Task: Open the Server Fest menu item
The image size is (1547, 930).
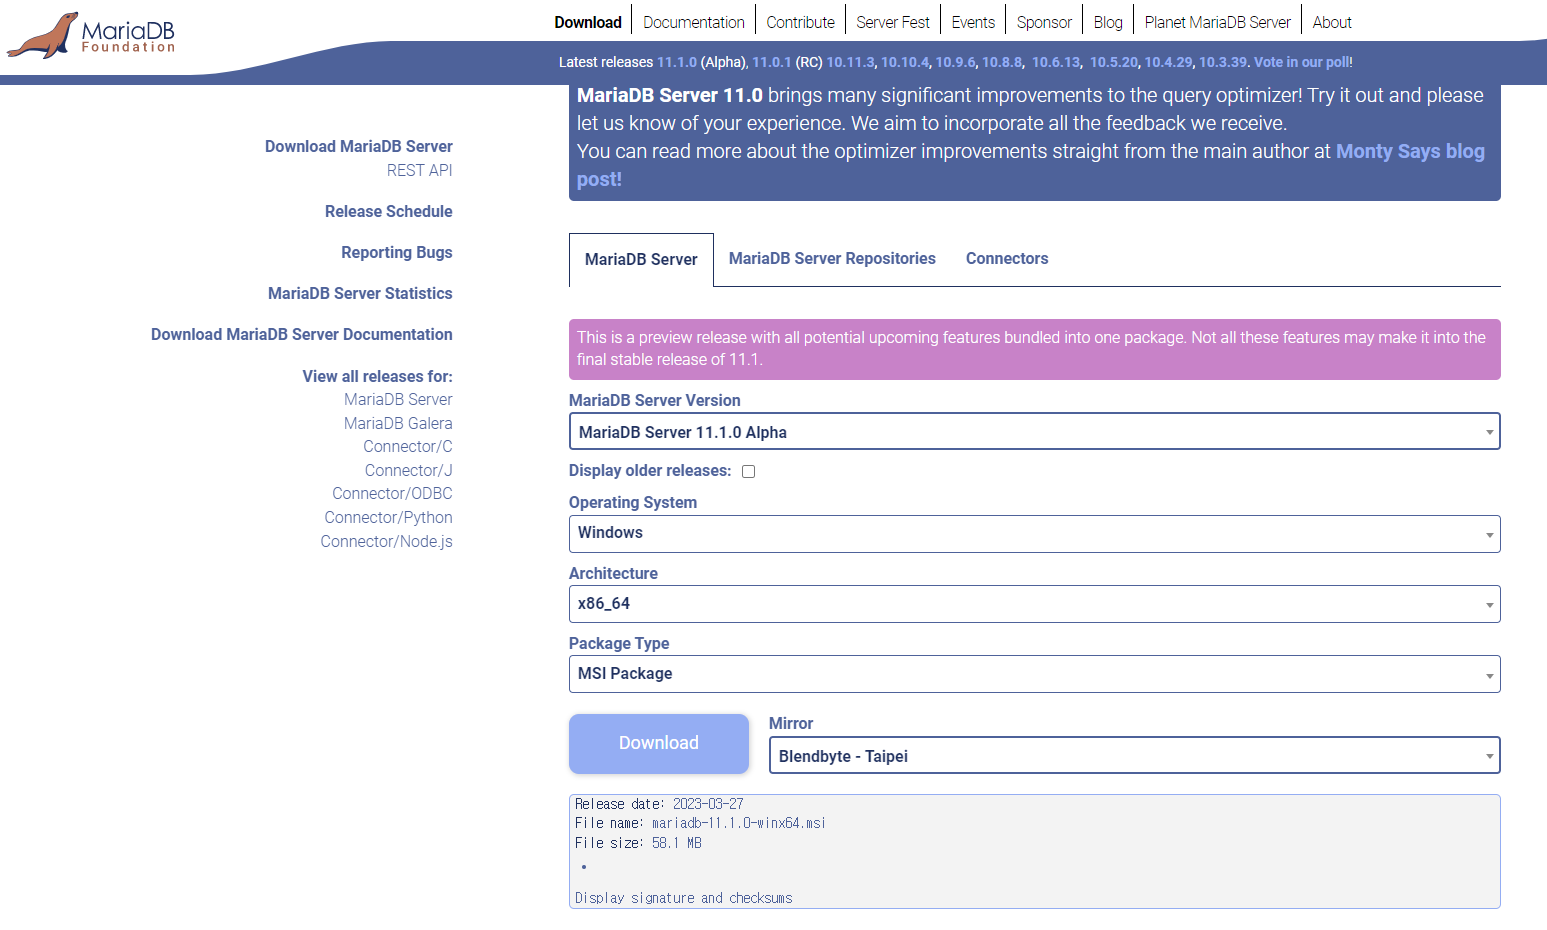Action: point(893,22)
